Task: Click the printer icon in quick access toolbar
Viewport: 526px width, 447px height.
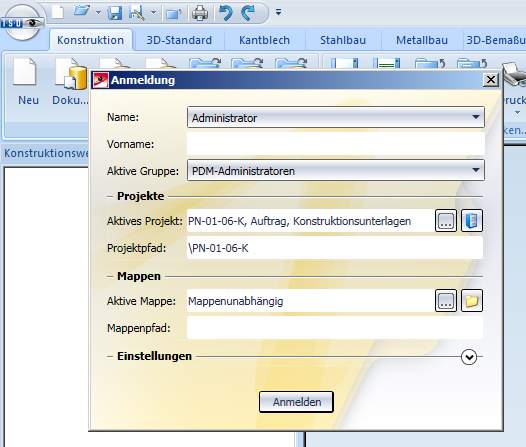Action: [x=200, y=13]
